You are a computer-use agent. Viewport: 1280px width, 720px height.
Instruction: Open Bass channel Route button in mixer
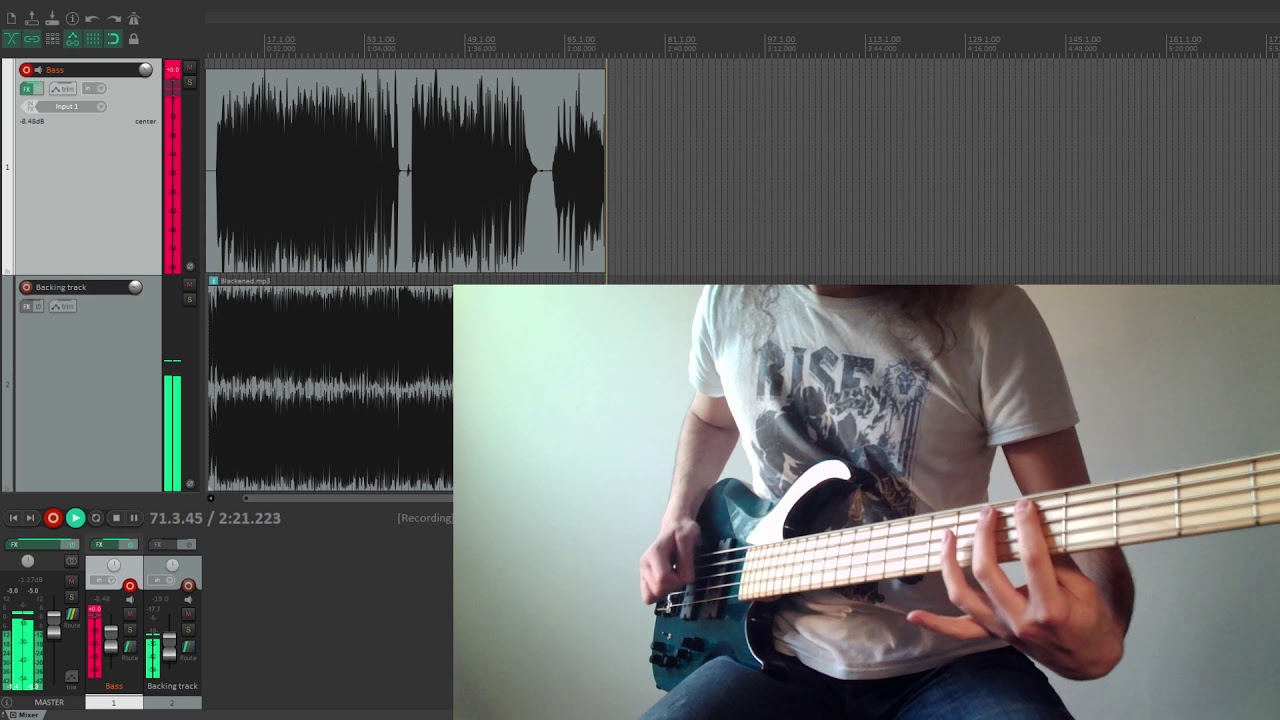130,647
